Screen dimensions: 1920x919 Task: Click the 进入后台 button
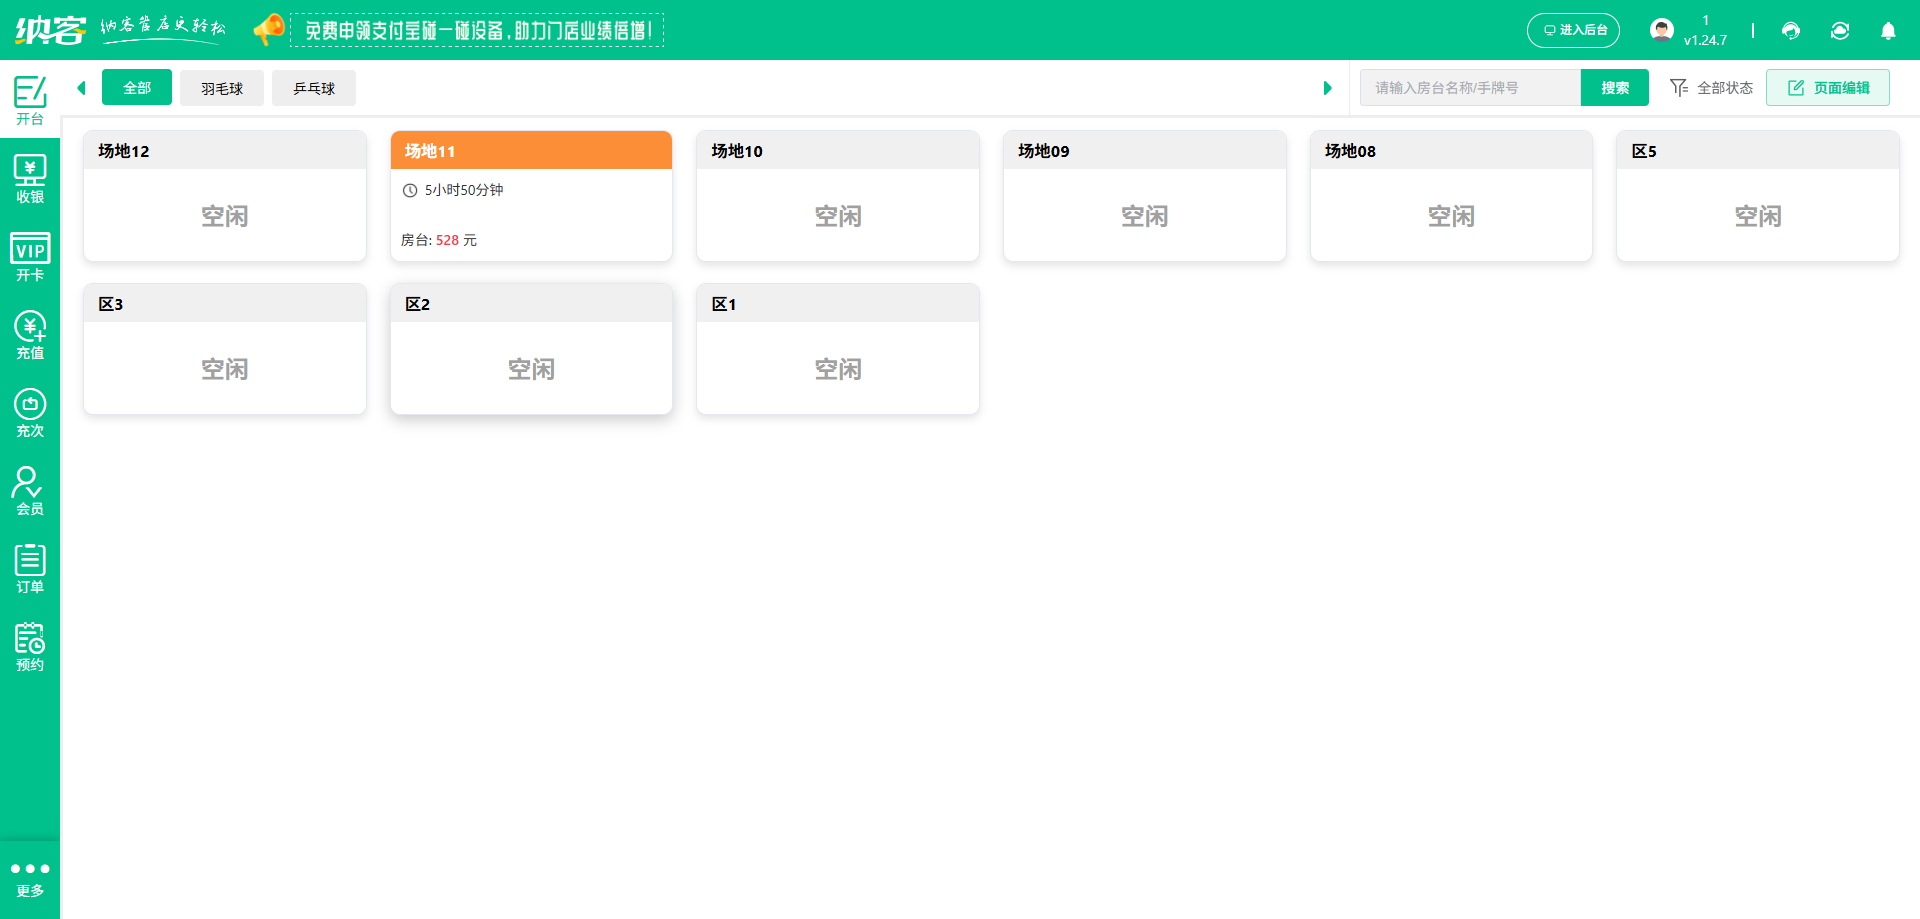1573,30
